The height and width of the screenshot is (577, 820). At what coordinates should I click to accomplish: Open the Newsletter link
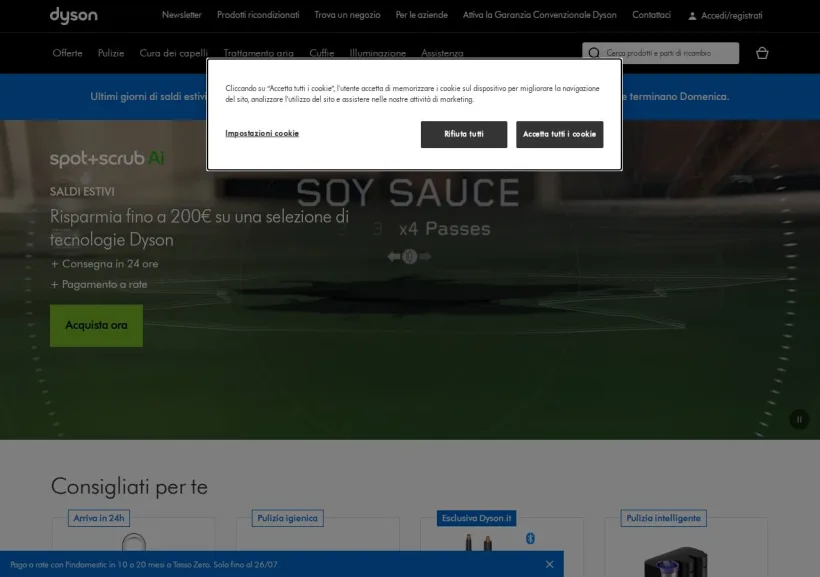181,15
